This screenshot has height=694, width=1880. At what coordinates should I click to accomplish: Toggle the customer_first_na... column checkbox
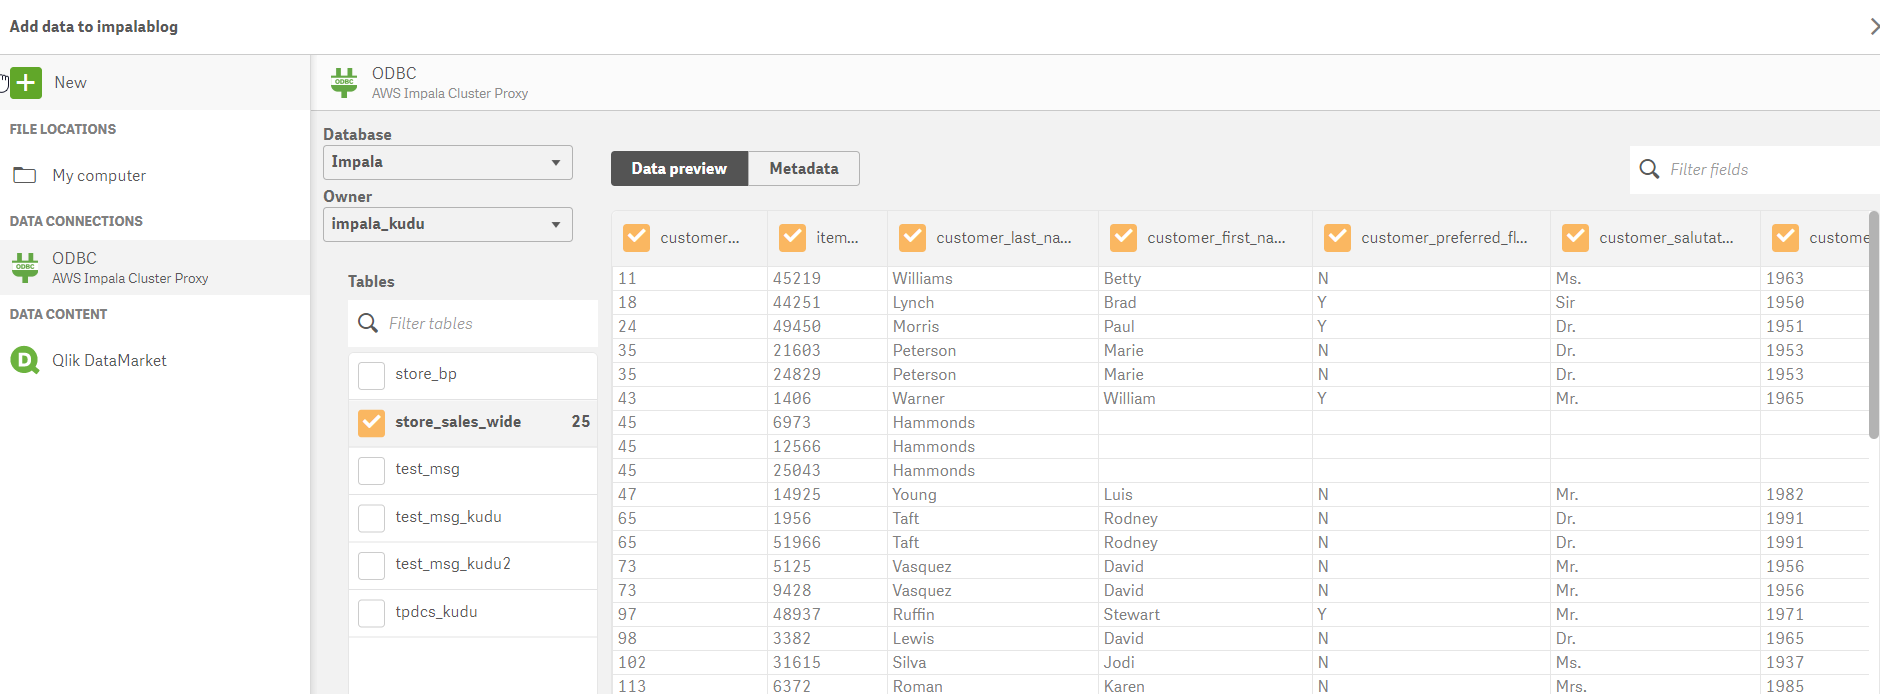[1124, 238]
